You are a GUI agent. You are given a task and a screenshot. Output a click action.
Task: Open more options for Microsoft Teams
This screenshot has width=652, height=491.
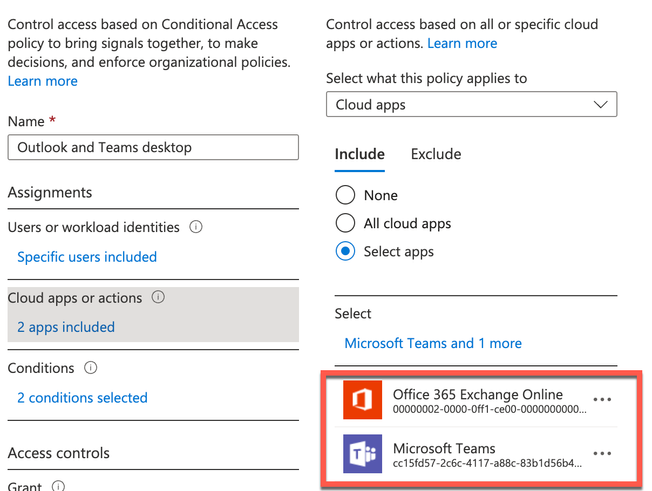[x=602, y=454]
